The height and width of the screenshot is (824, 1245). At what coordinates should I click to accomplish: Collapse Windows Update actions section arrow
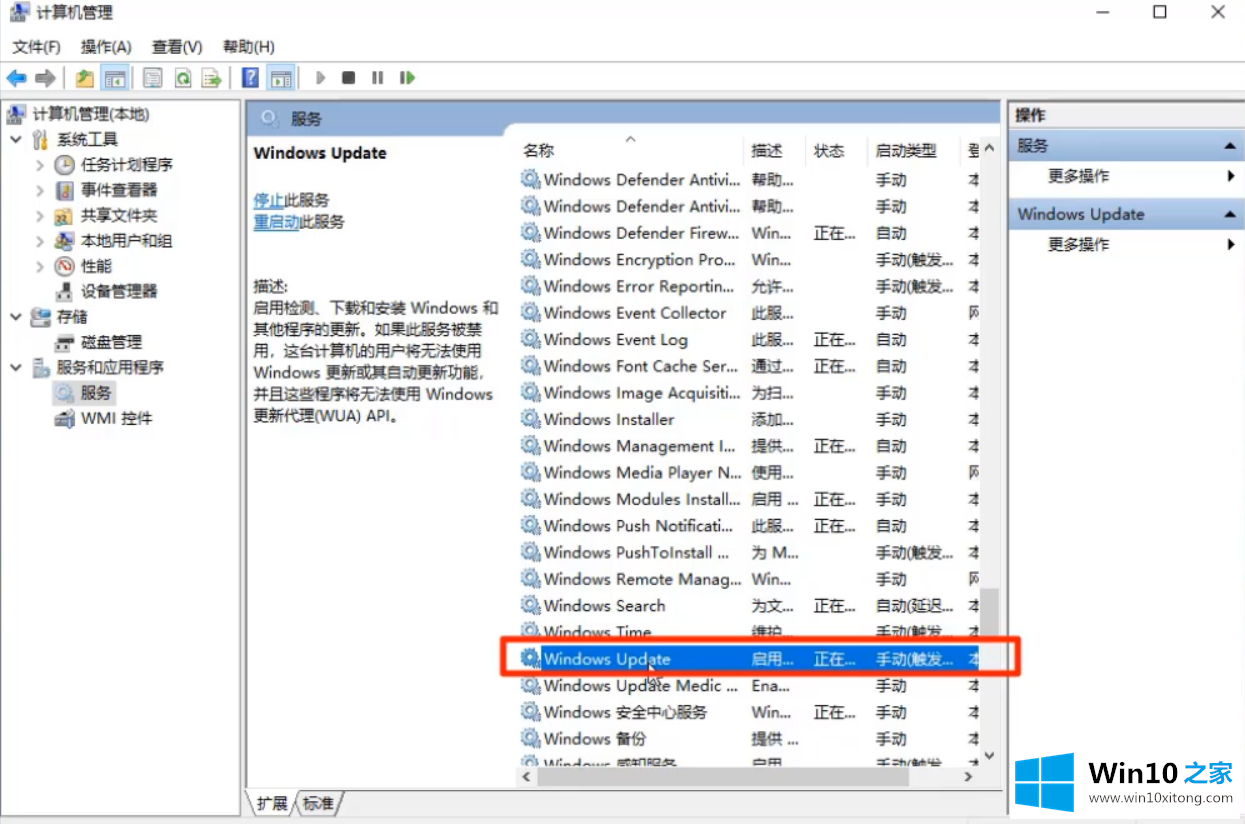[1229, 215]
